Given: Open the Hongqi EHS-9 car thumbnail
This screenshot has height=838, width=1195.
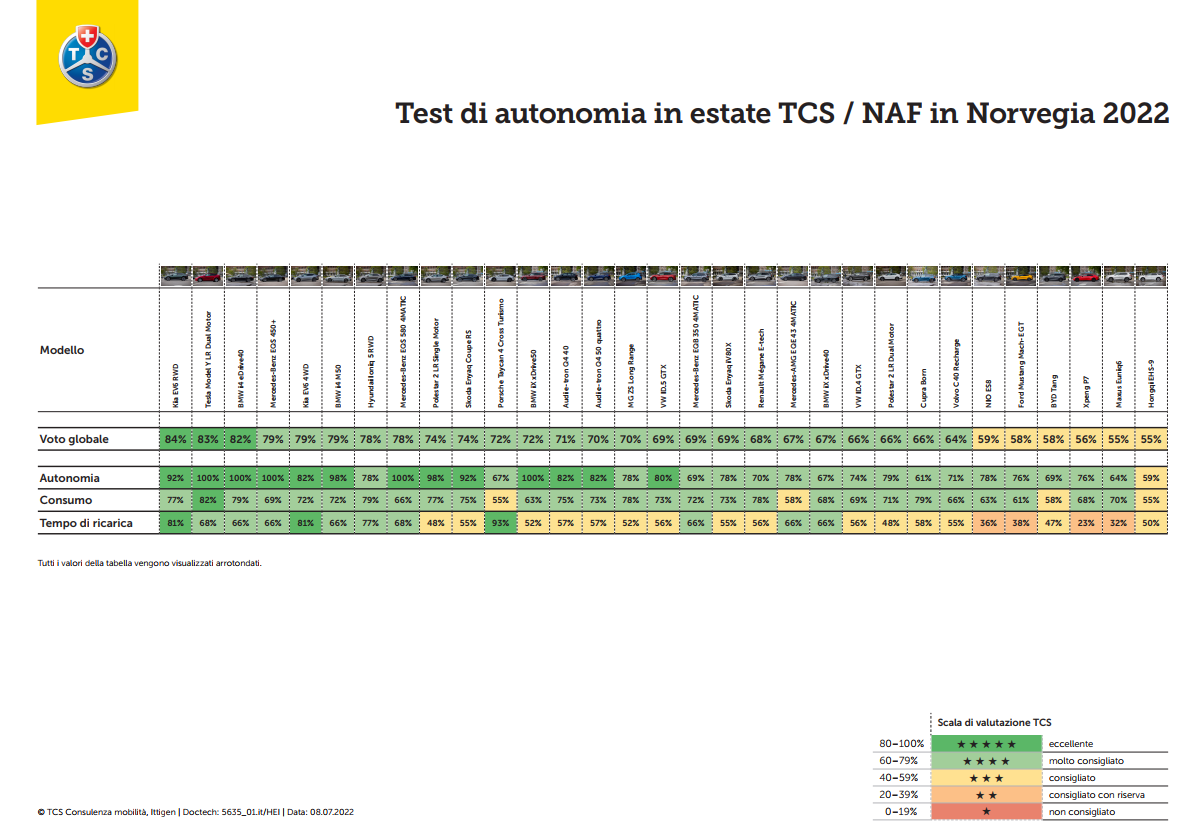Looking at the screenshot, I should tap(1151, 276).
